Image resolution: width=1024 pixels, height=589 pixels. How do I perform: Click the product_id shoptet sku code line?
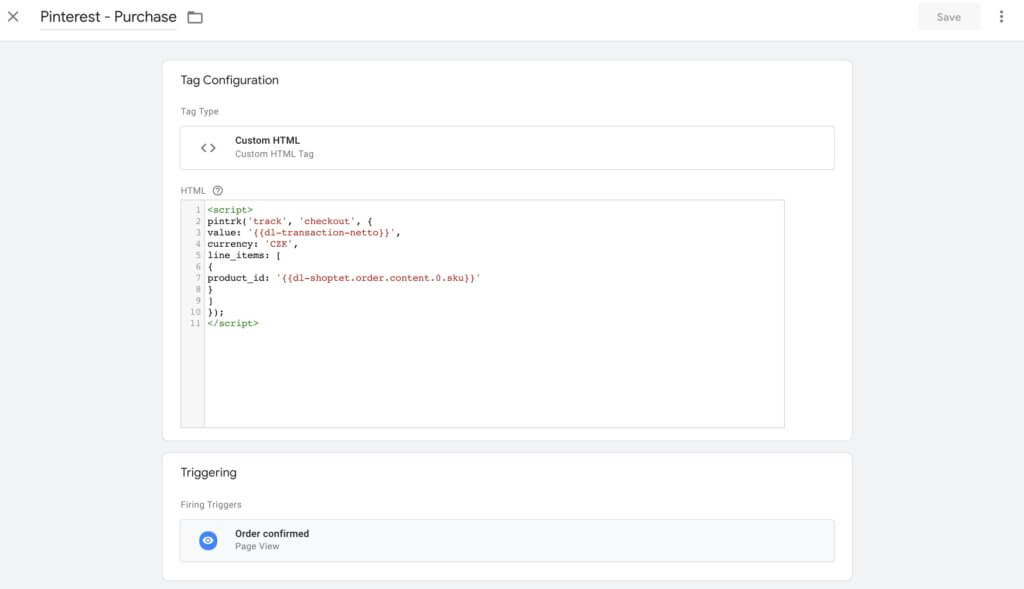pos(344,278)
